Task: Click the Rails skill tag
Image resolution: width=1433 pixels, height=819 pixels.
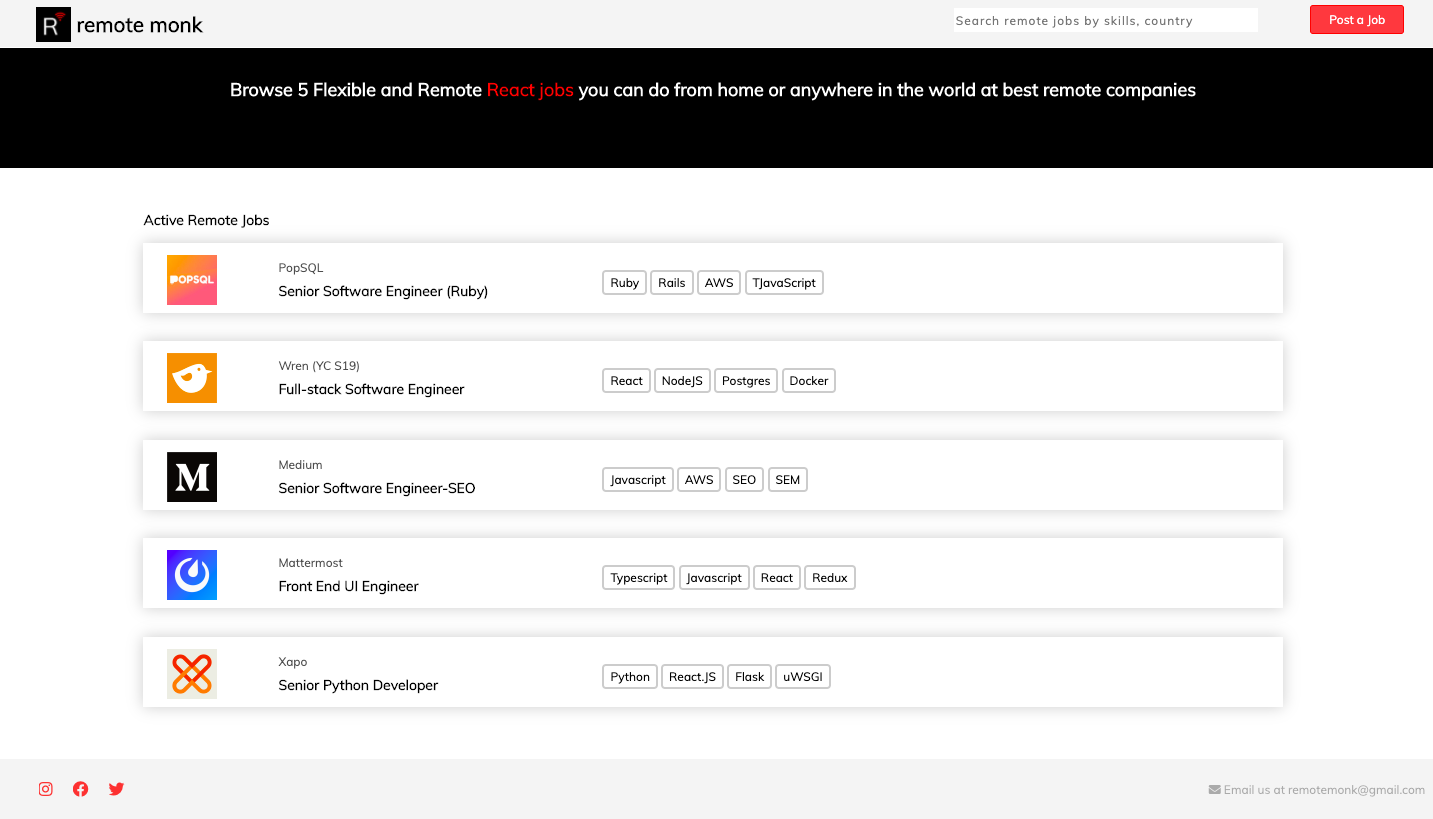Action: point(672,283)
